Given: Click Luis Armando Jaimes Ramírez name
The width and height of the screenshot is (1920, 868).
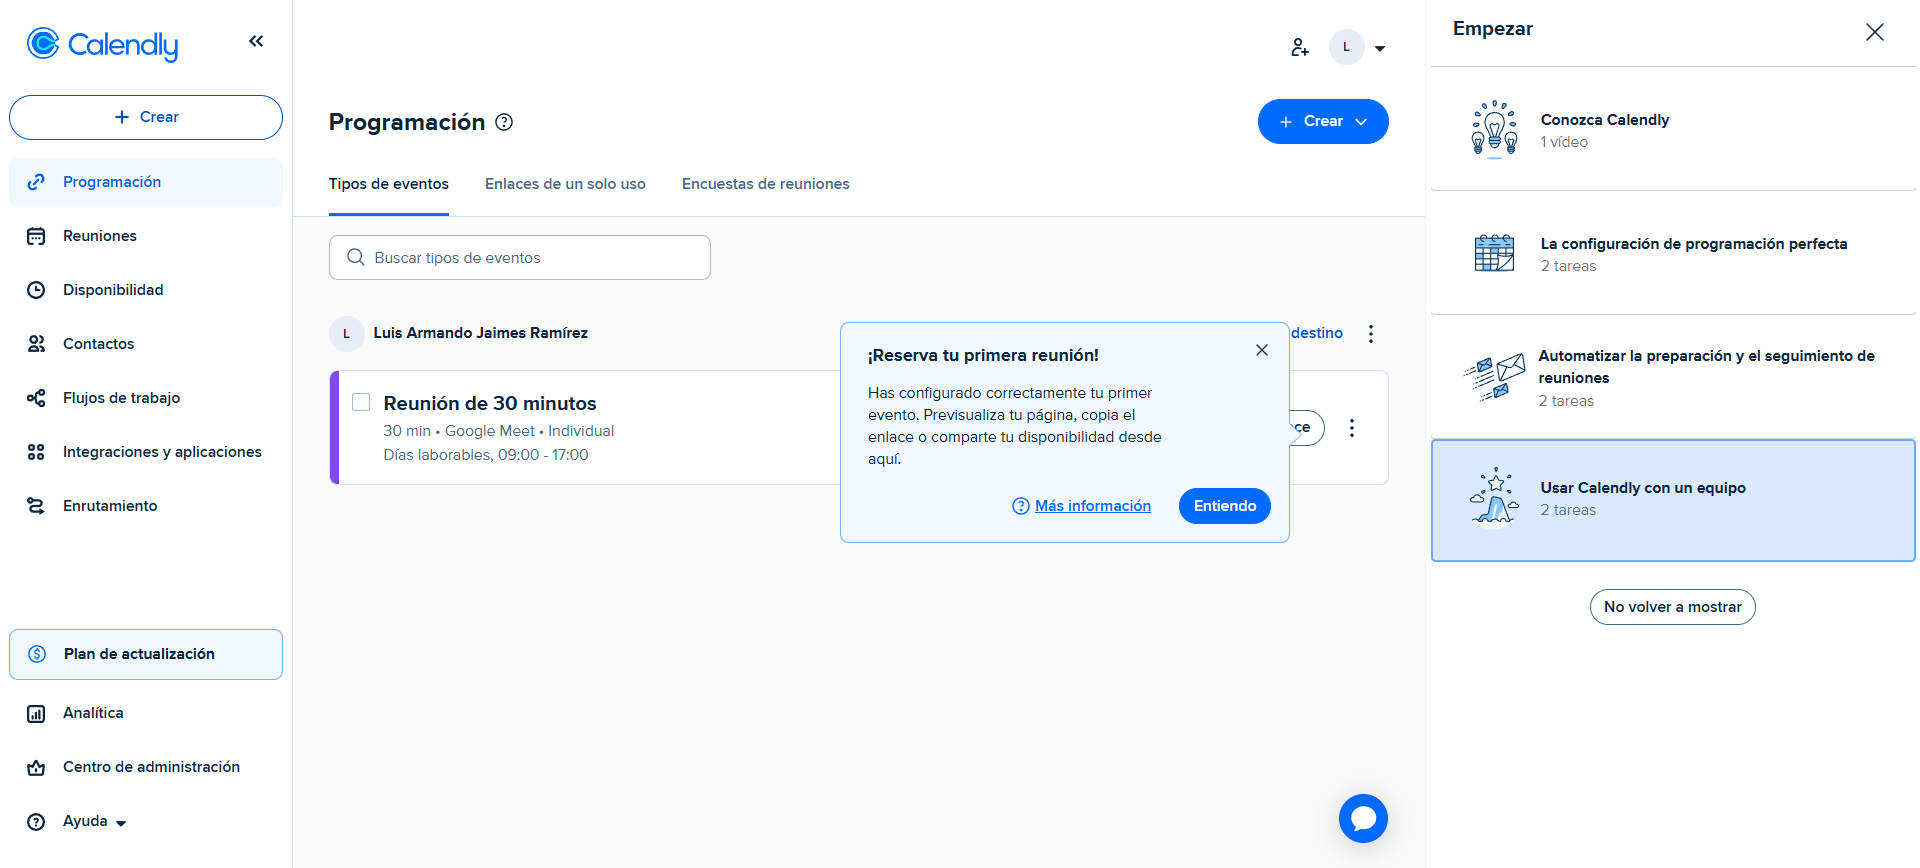Looking at the screenshot, I should (x=481, y=333).
